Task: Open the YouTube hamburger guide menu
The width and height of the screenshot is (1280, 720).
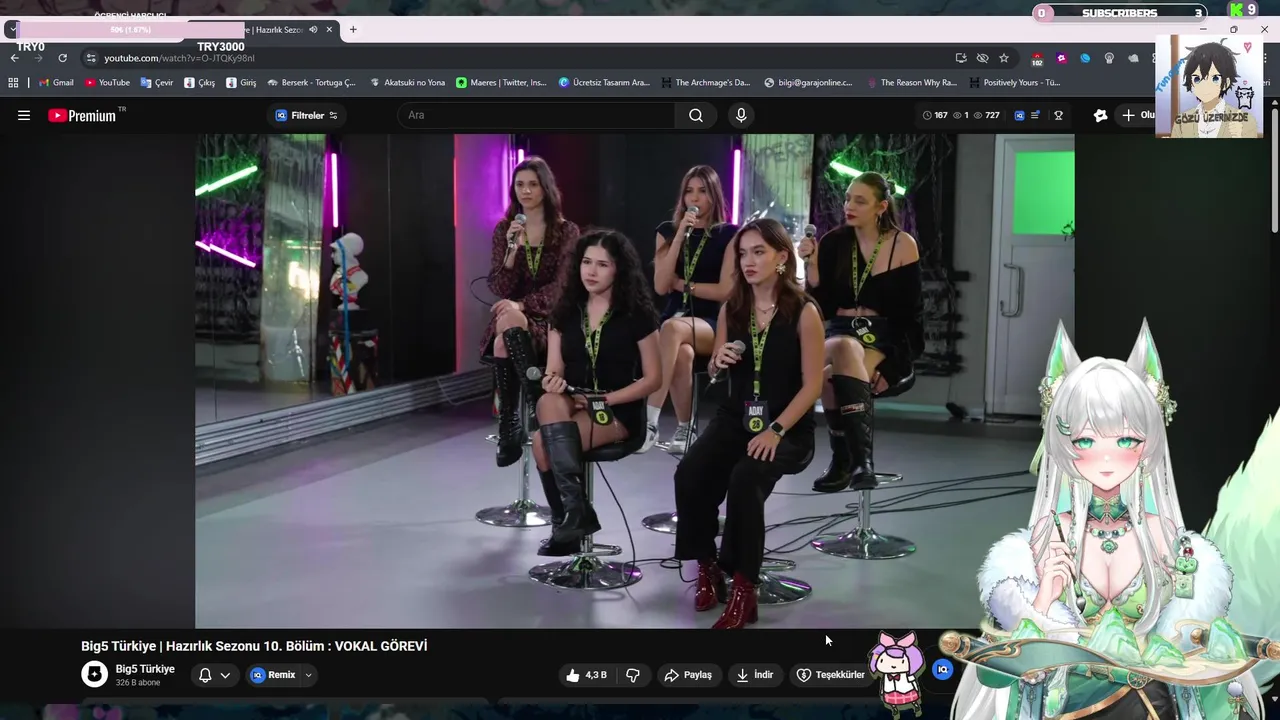Action: tap(24, 115)
